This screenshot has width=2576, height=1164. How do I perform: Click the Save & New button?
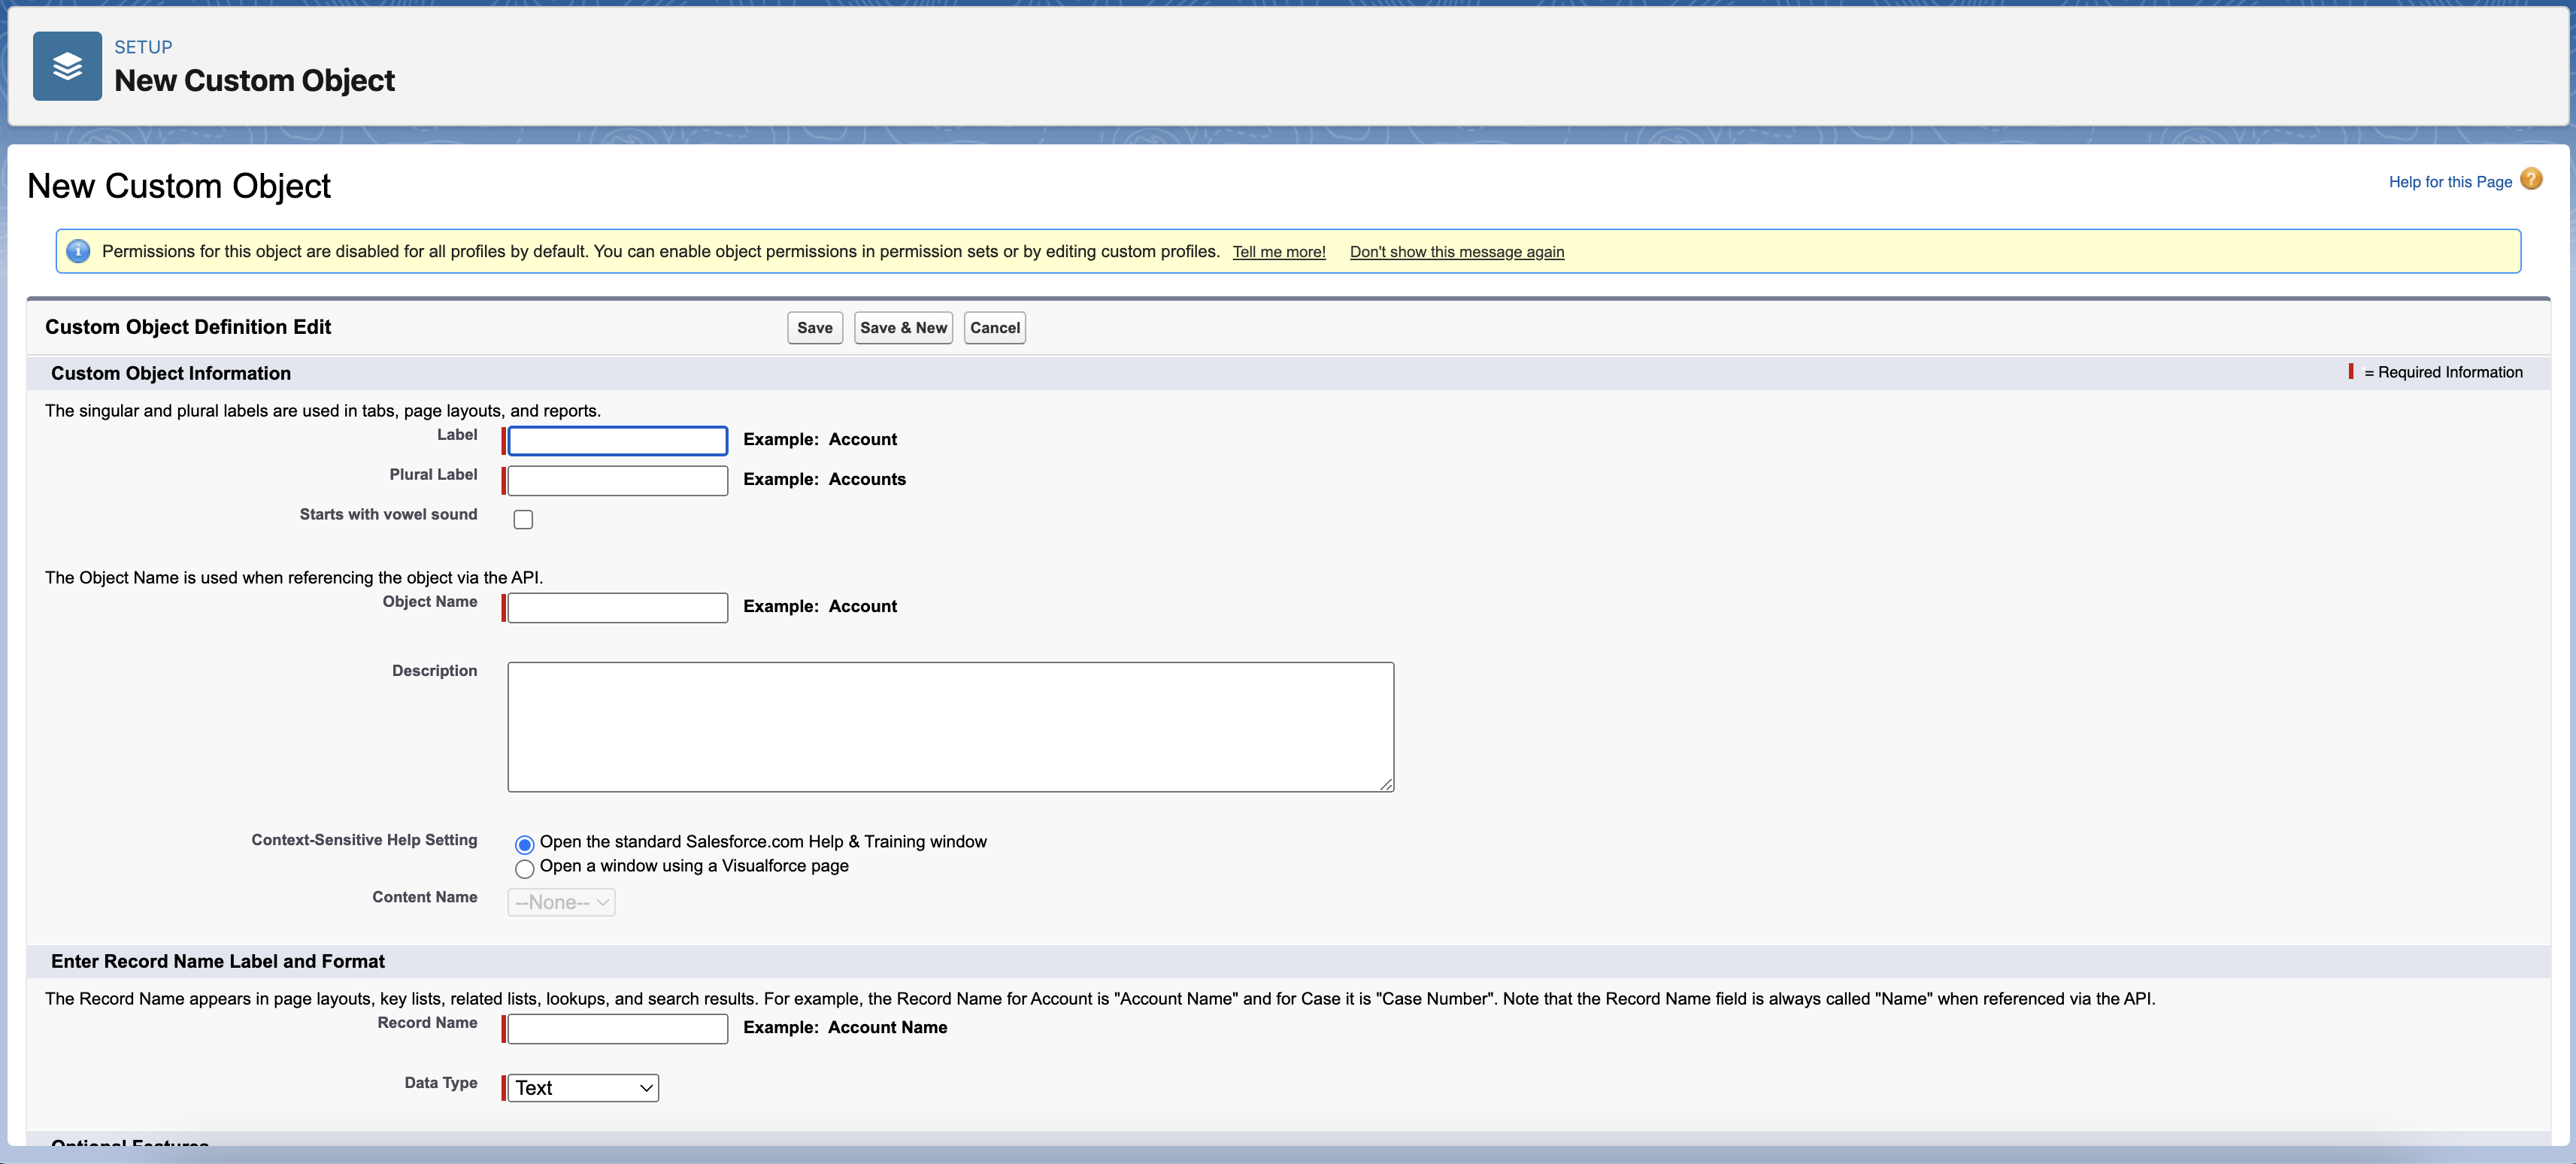coord(903,328)
